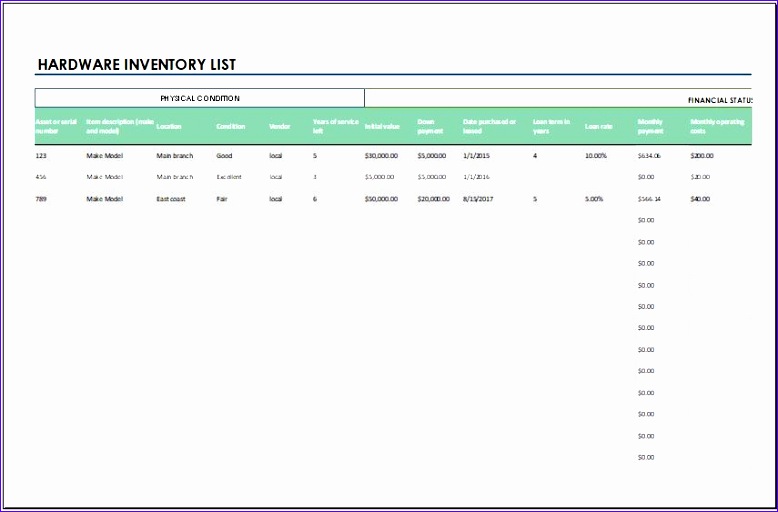Click the '5.00%' loan rate cell
The height and width of the screenshot is (512, 778).
tap(594, 199)
